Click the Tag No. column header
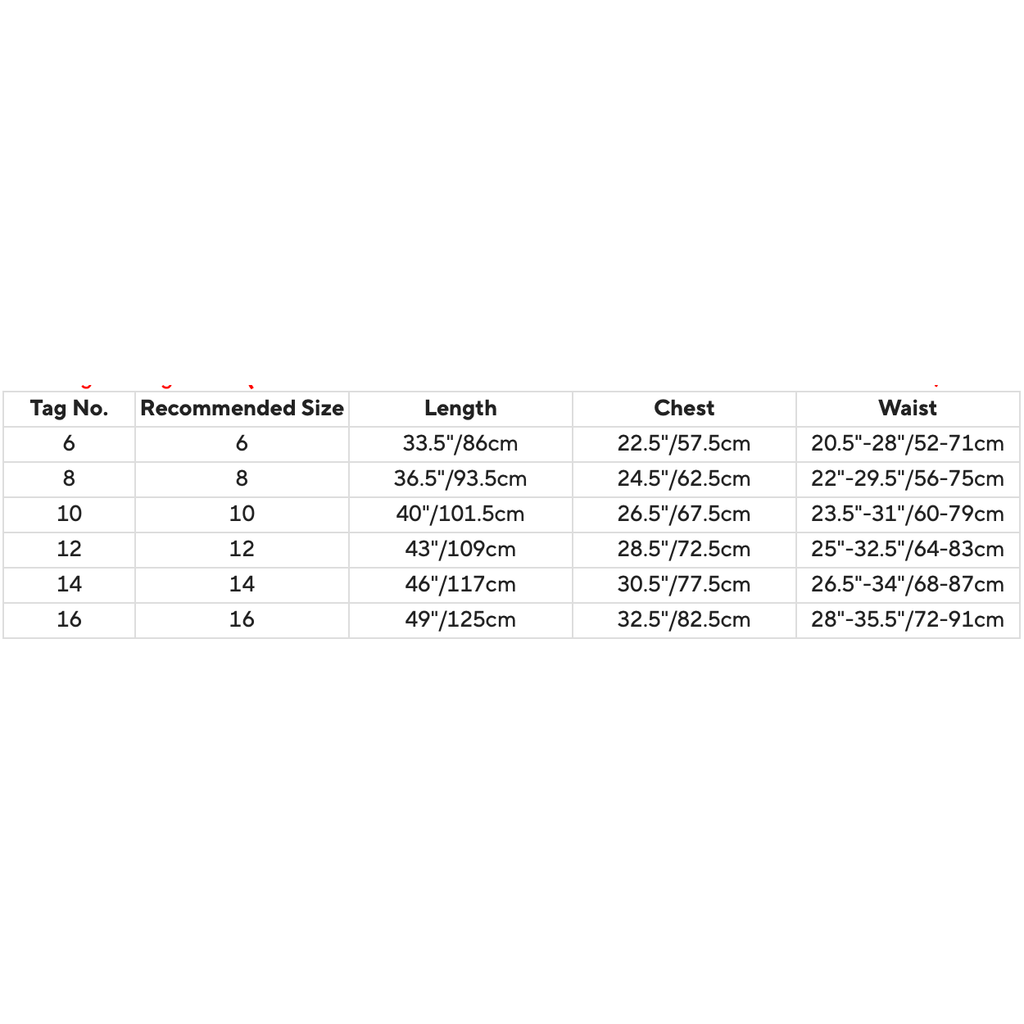Screen dimensions: 1024x1024 click(x=69, y=408)
